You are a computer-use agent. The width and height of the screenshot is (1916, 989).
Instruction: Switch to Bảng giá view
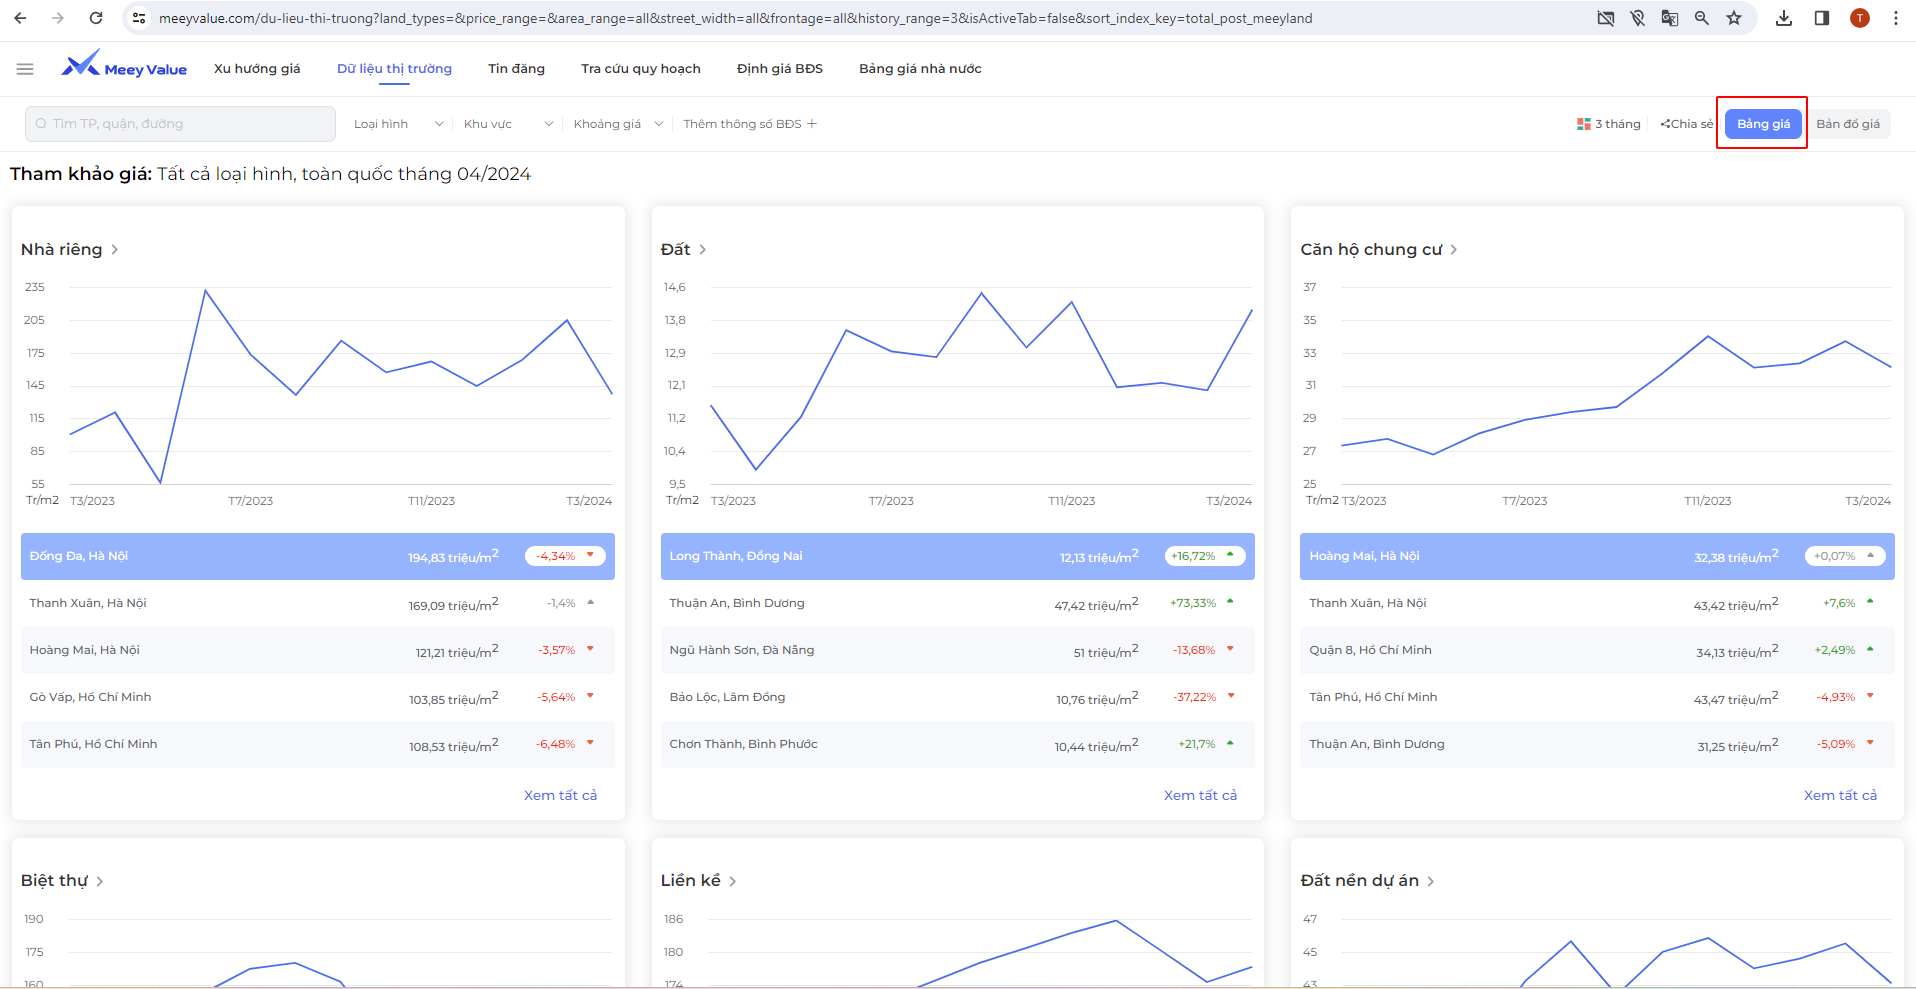[x=1763, y=124]
